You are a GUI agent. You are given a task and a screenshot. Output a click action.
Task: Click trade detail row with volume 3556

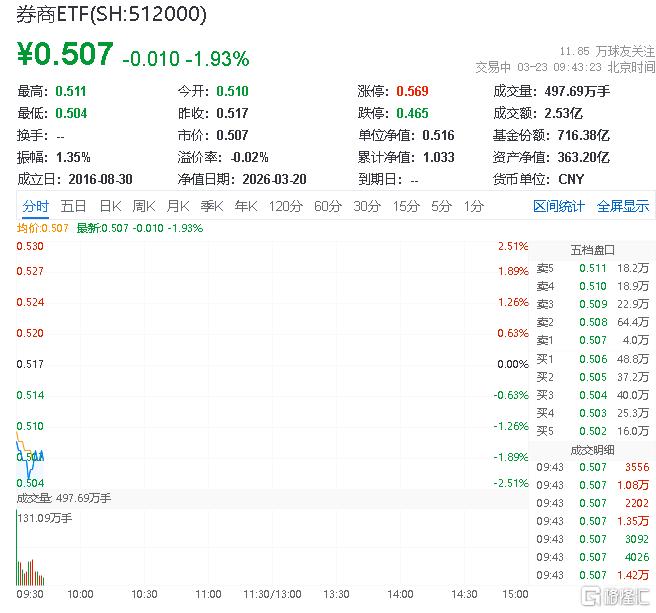point(592,467)
